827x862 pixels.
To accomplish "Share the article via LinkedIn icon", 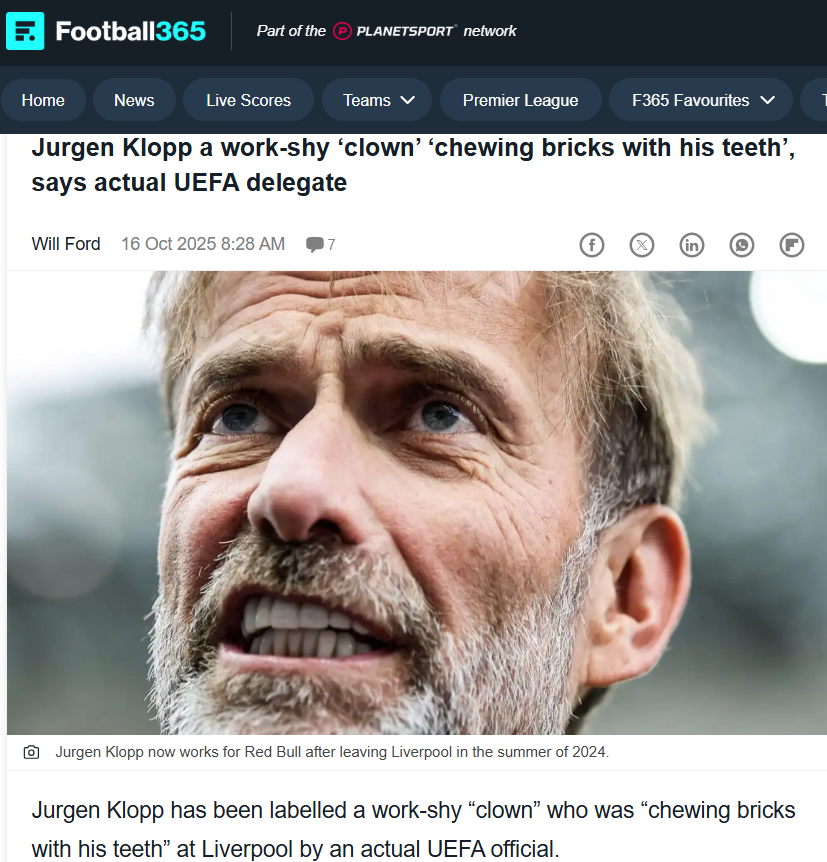I will (692, 245).
